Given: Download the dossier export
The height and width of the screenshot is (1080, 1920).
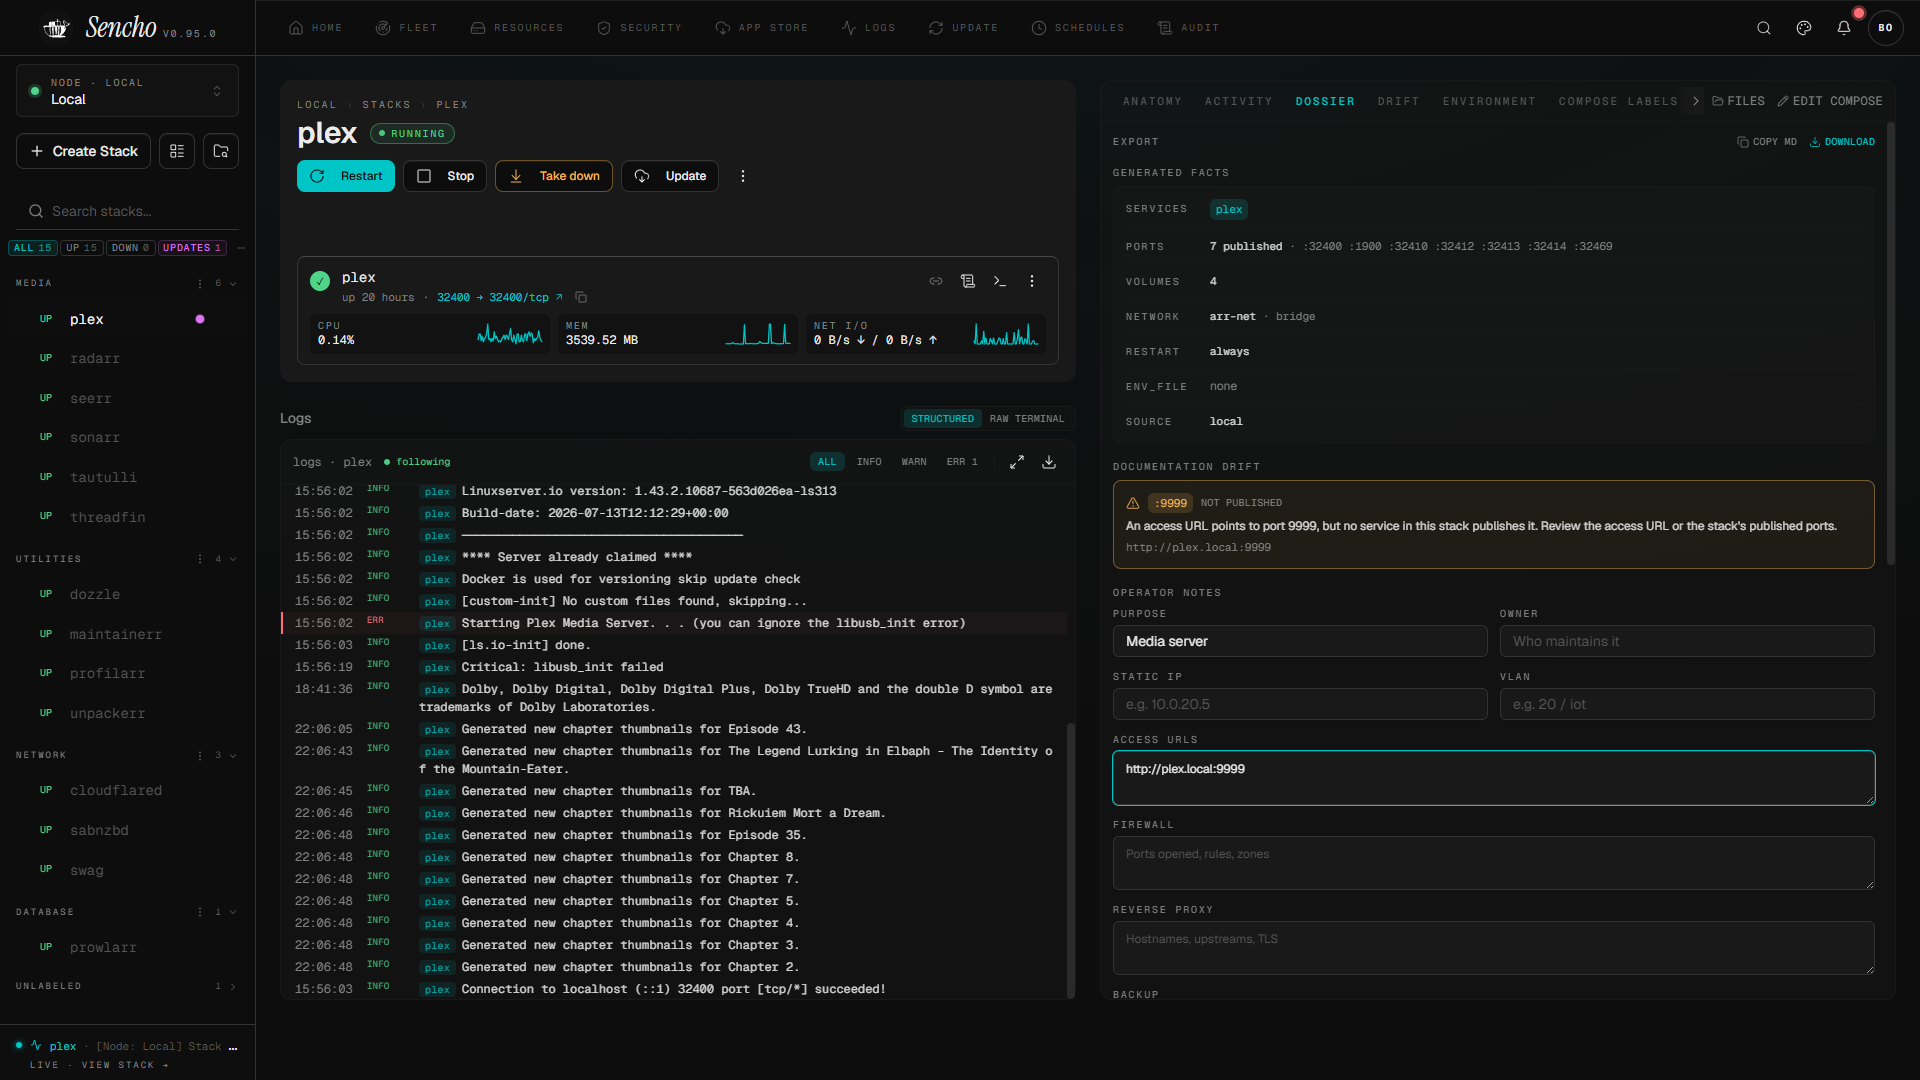Looking at the screenshot, I should click(x=1842, y=142).
